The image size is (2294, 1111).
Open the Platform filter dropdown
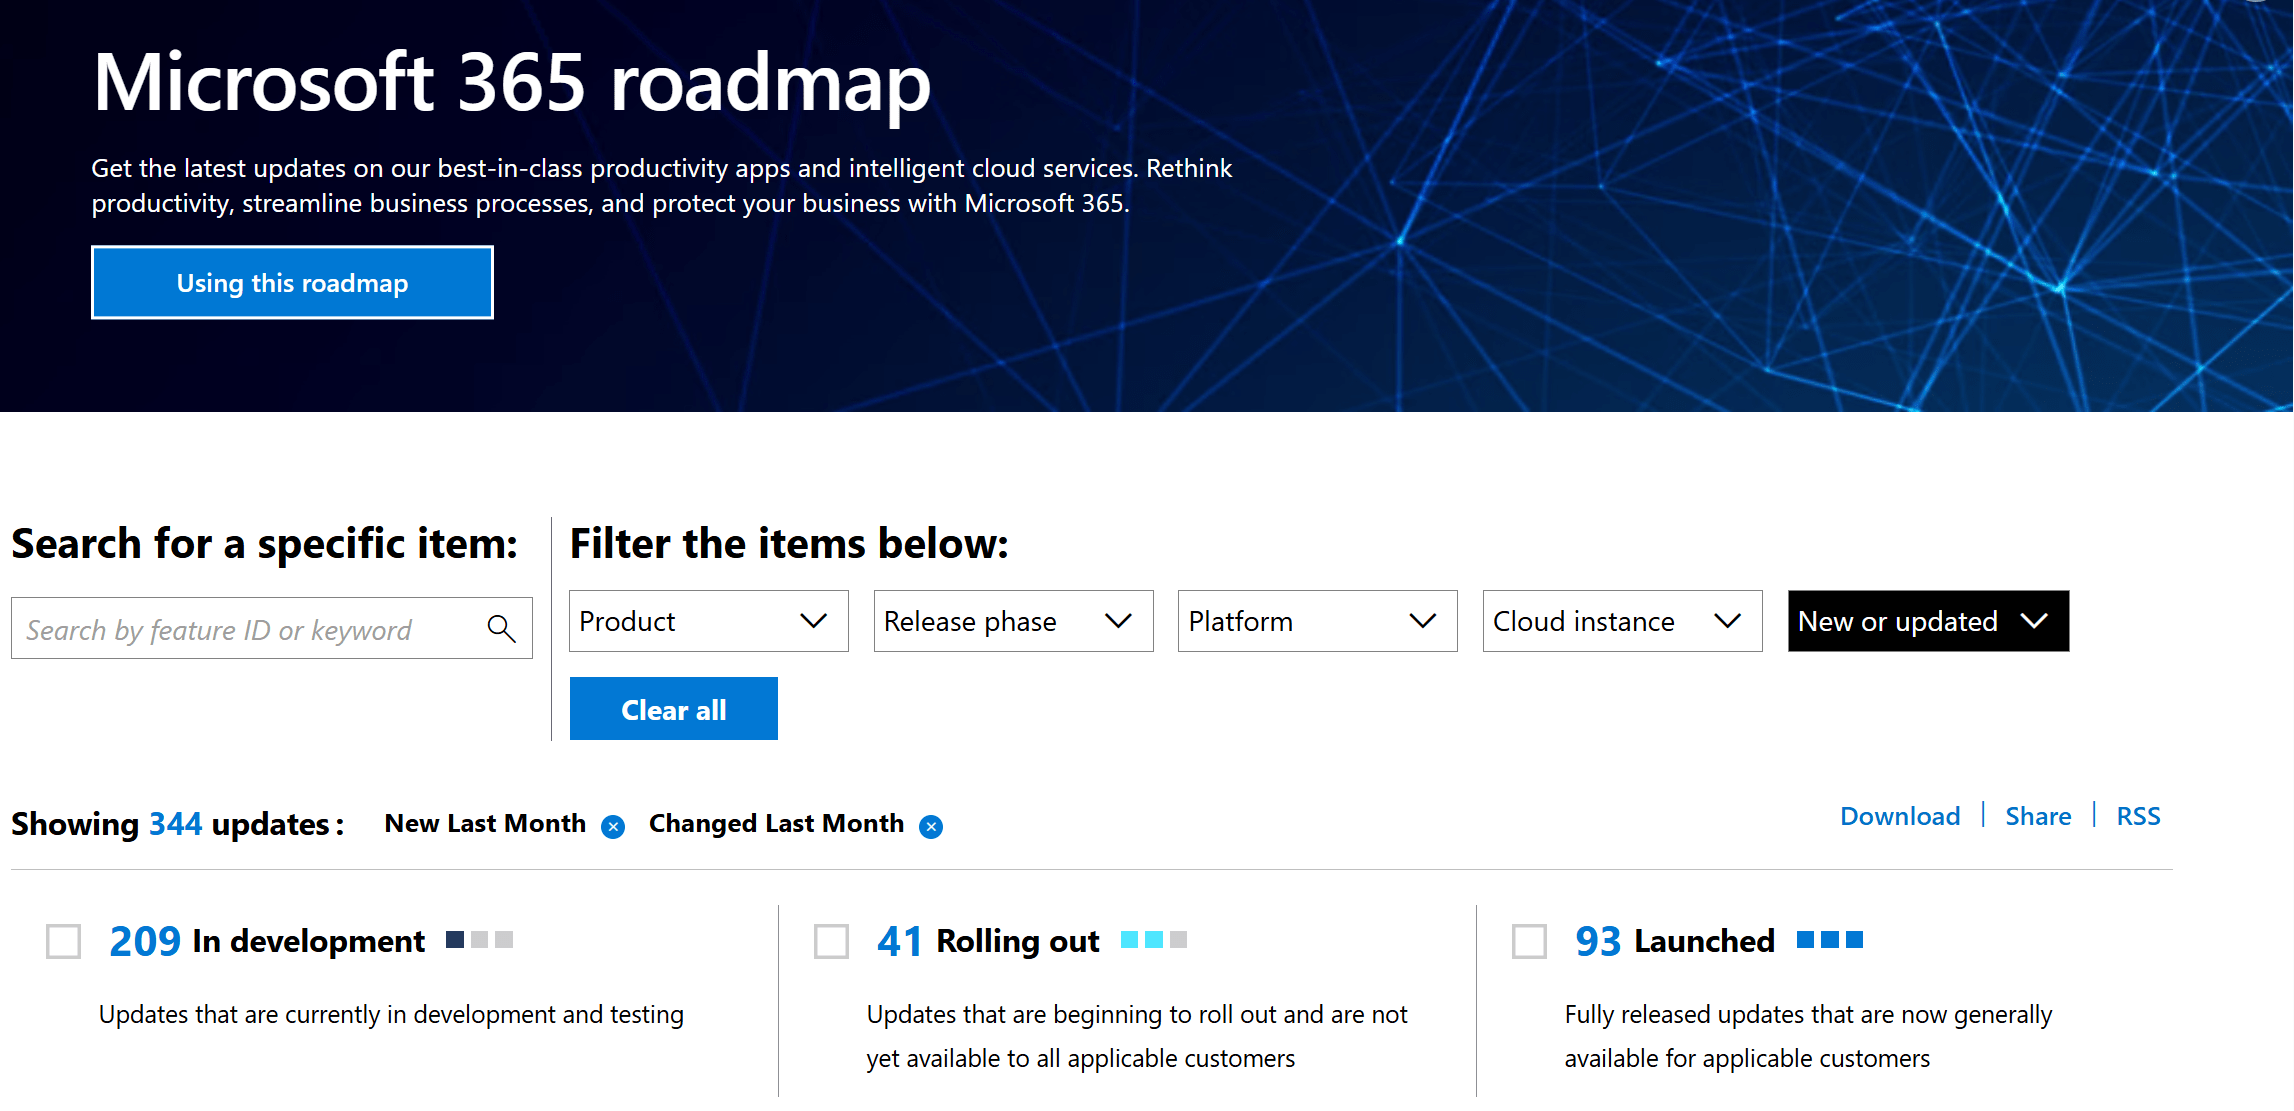1317,621
